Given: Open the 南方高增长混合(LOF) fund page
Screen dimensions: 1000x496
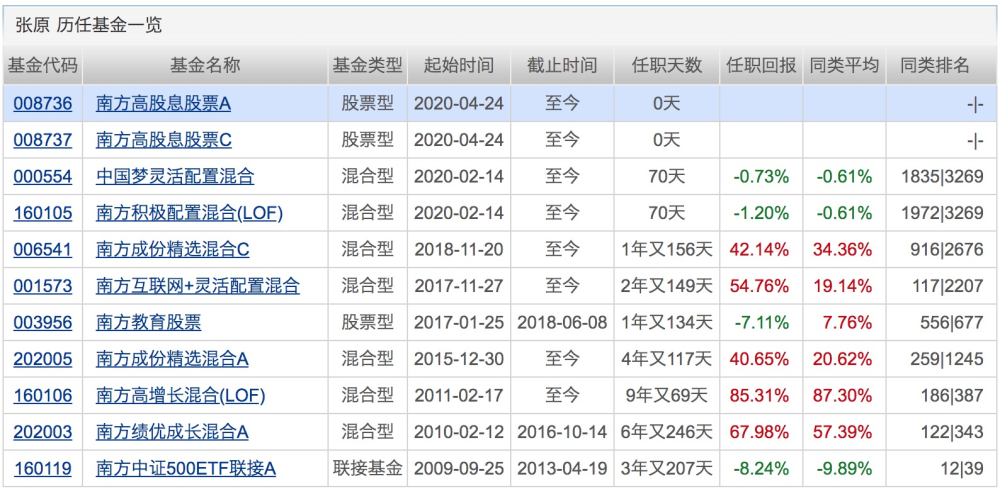Looking at the screenshot, I should 180,396.
